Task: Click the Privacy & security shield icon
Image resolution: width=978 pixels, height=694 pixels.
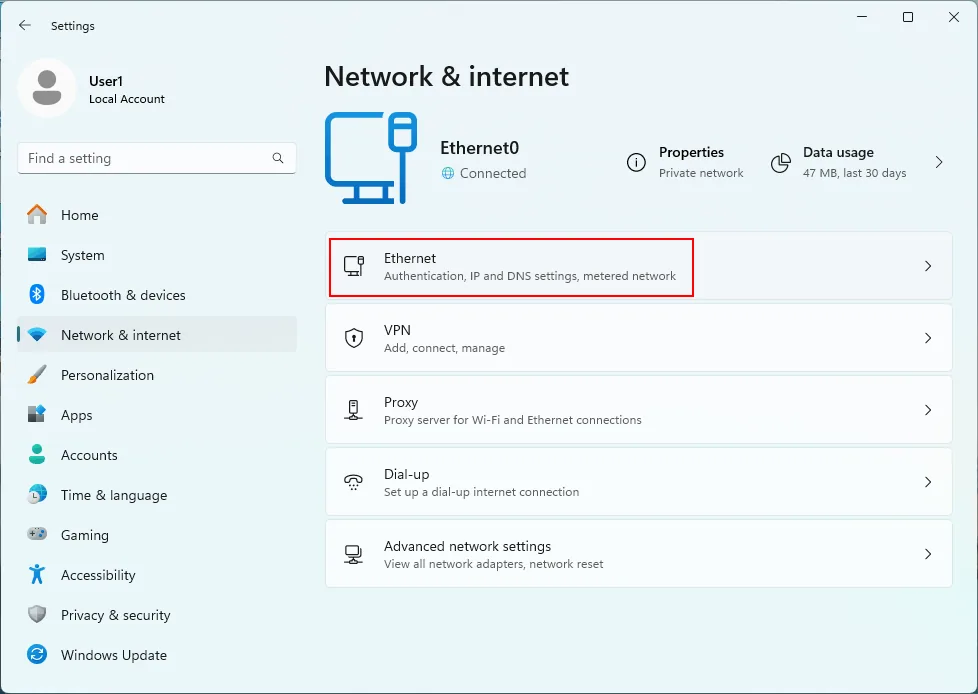Action: click(x=37, y=614)
